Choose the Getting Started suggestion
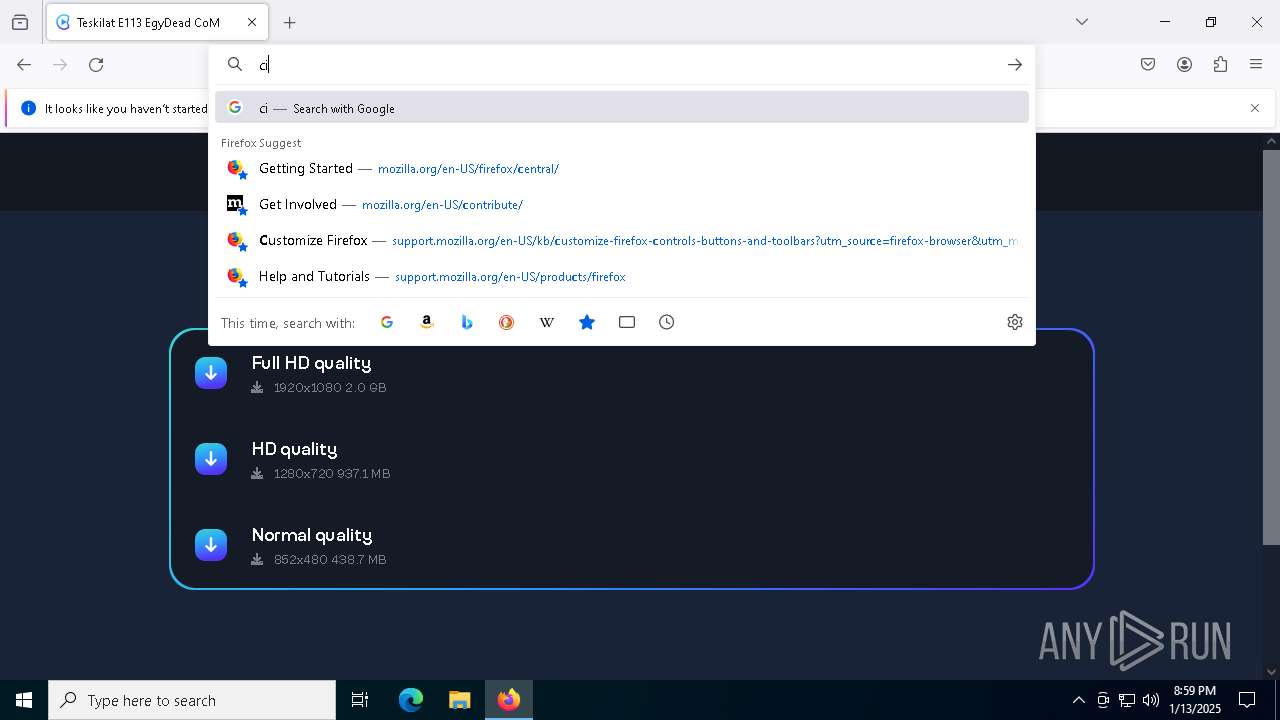1280x720 pixels. coord(622,168)
